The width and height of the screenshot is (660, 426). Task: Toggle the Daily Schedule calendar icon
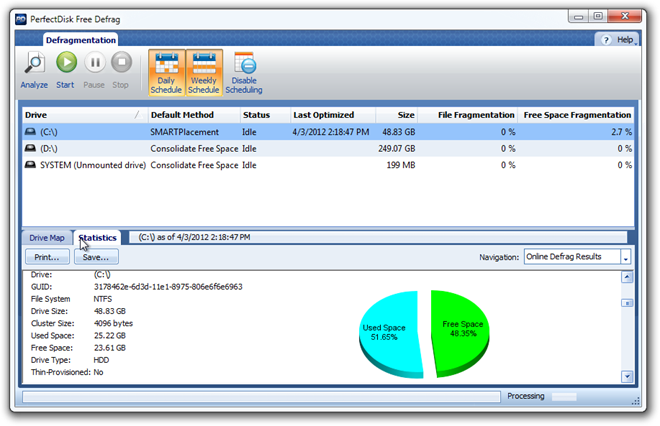coord(167,64)
